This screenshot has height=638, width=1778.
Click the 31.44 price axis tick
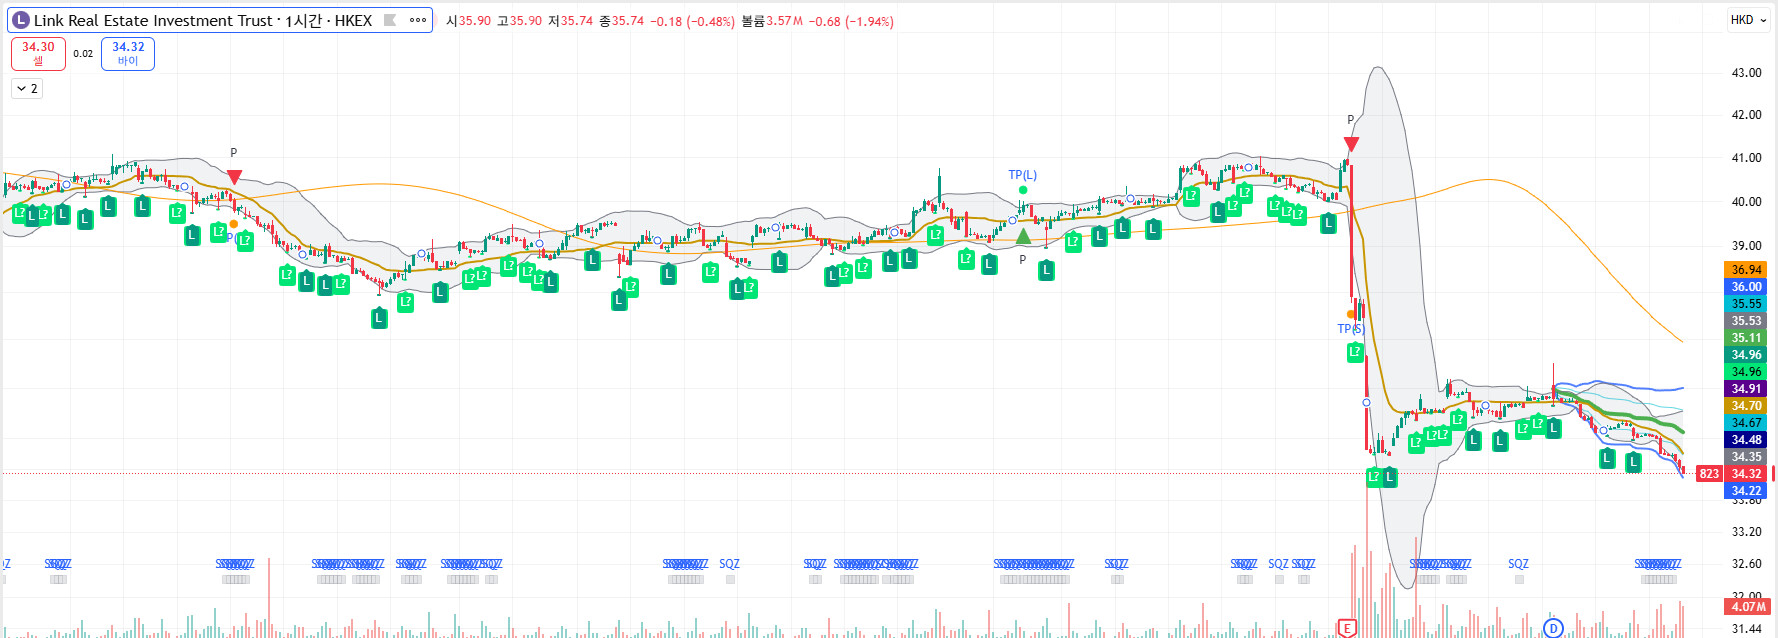tap(1746, 629)
